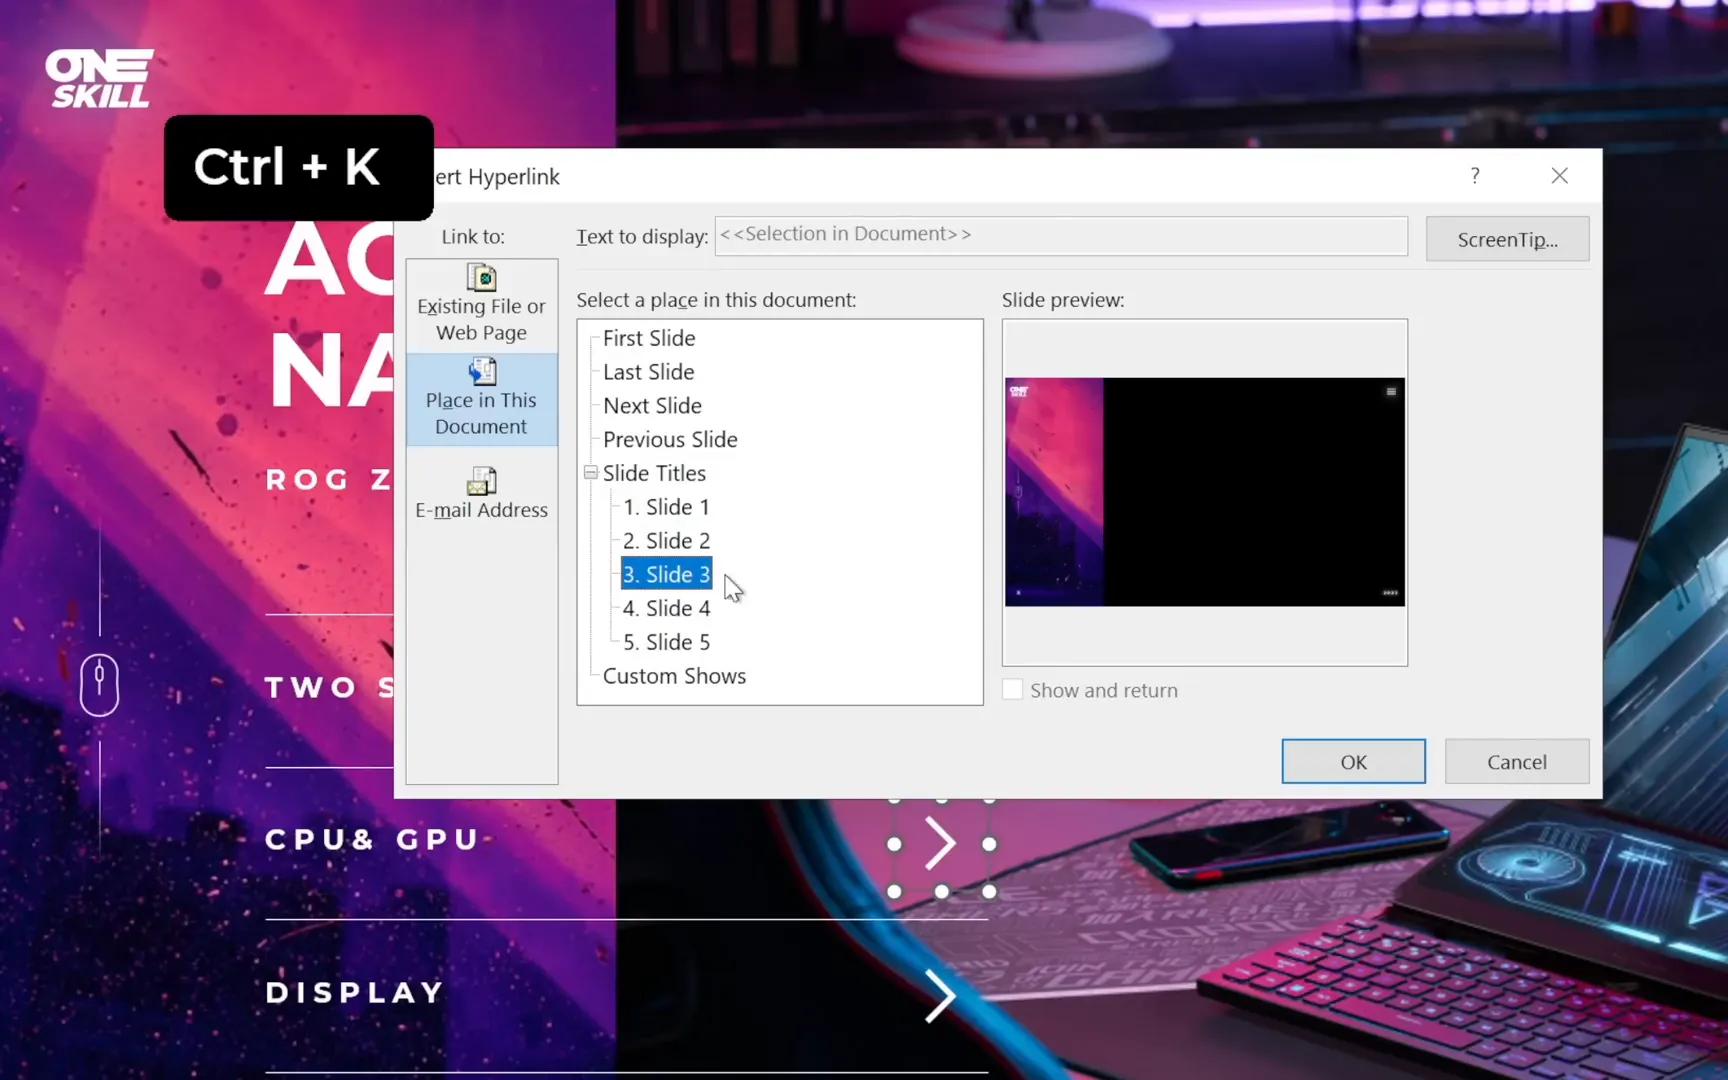This screenshot has height=1080, width=1728.
Task: Click the Text to display field
Action: (1060, 236)
